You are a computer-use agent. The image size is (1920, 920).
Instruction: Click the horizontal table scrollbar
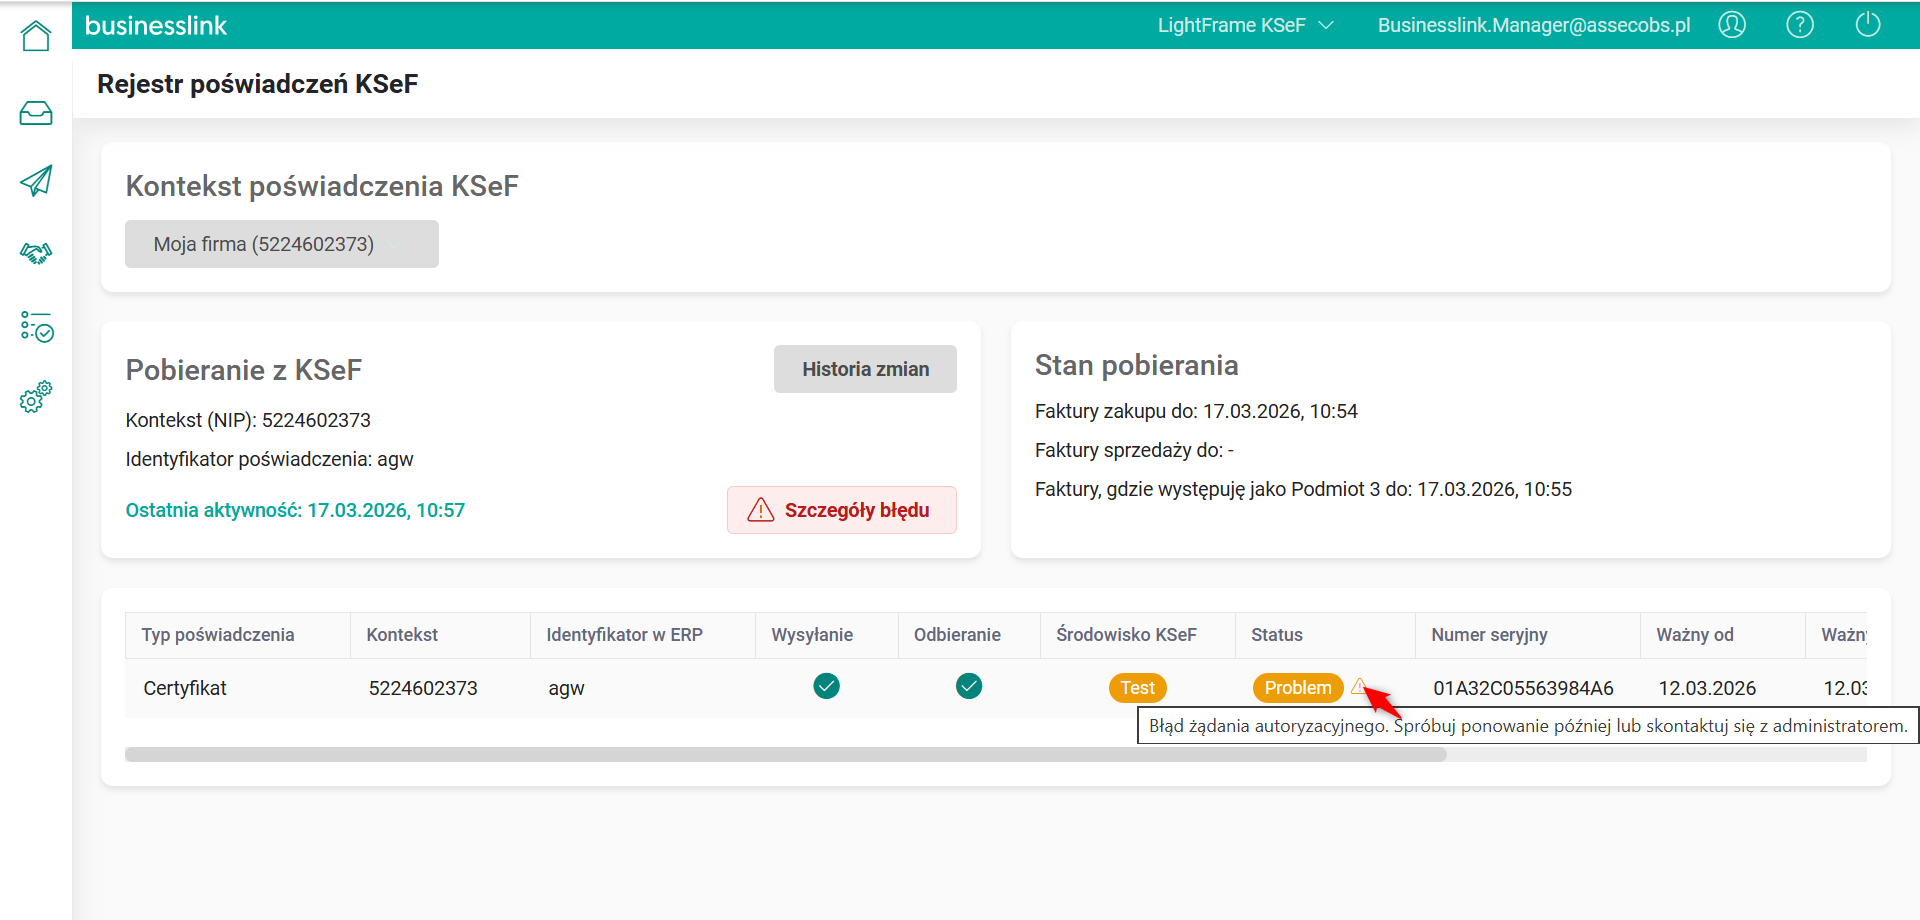(x=785, y=755)
